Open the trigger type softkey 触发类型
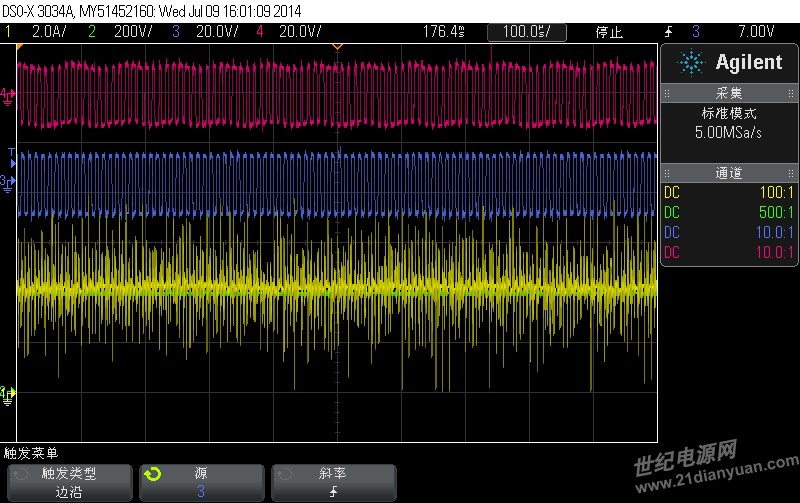This screenshot has height=503, width=800. coord(69,483)
